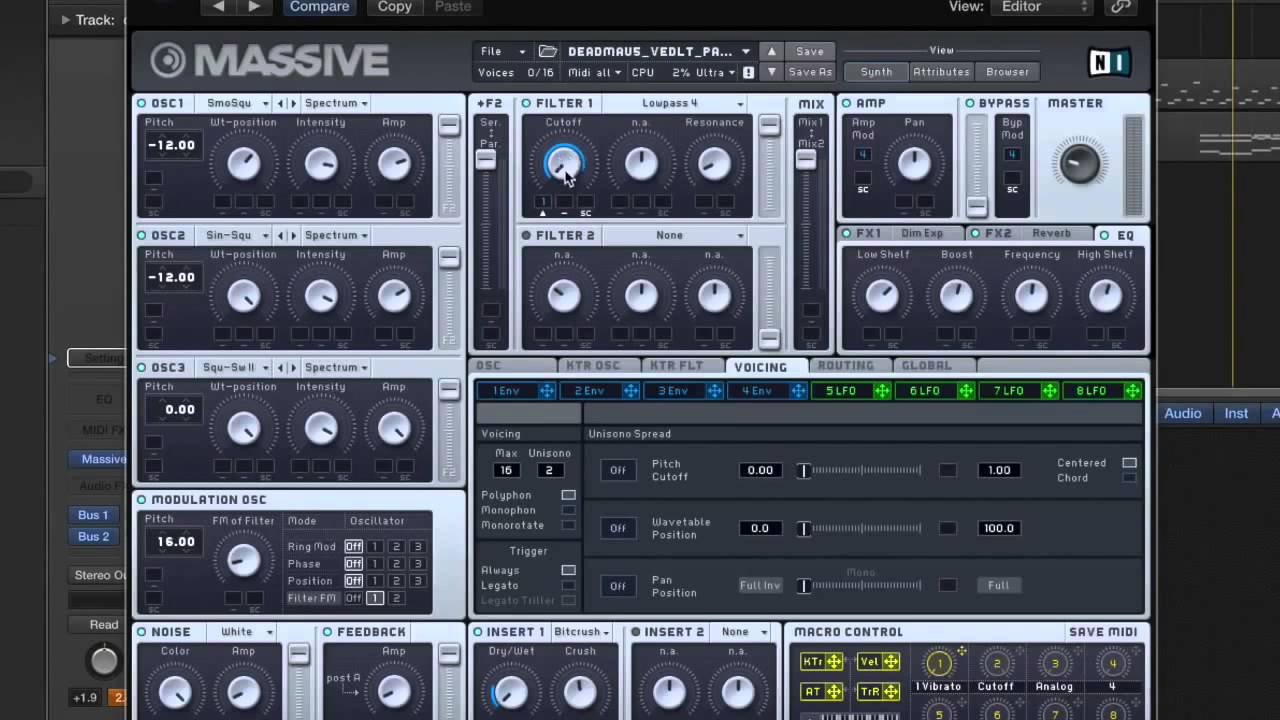Image resolution: width=1280 pixels, height=720 pixels.
Task: Grab the 6LFO modulation crosshair handle
Action: point(966,391)
